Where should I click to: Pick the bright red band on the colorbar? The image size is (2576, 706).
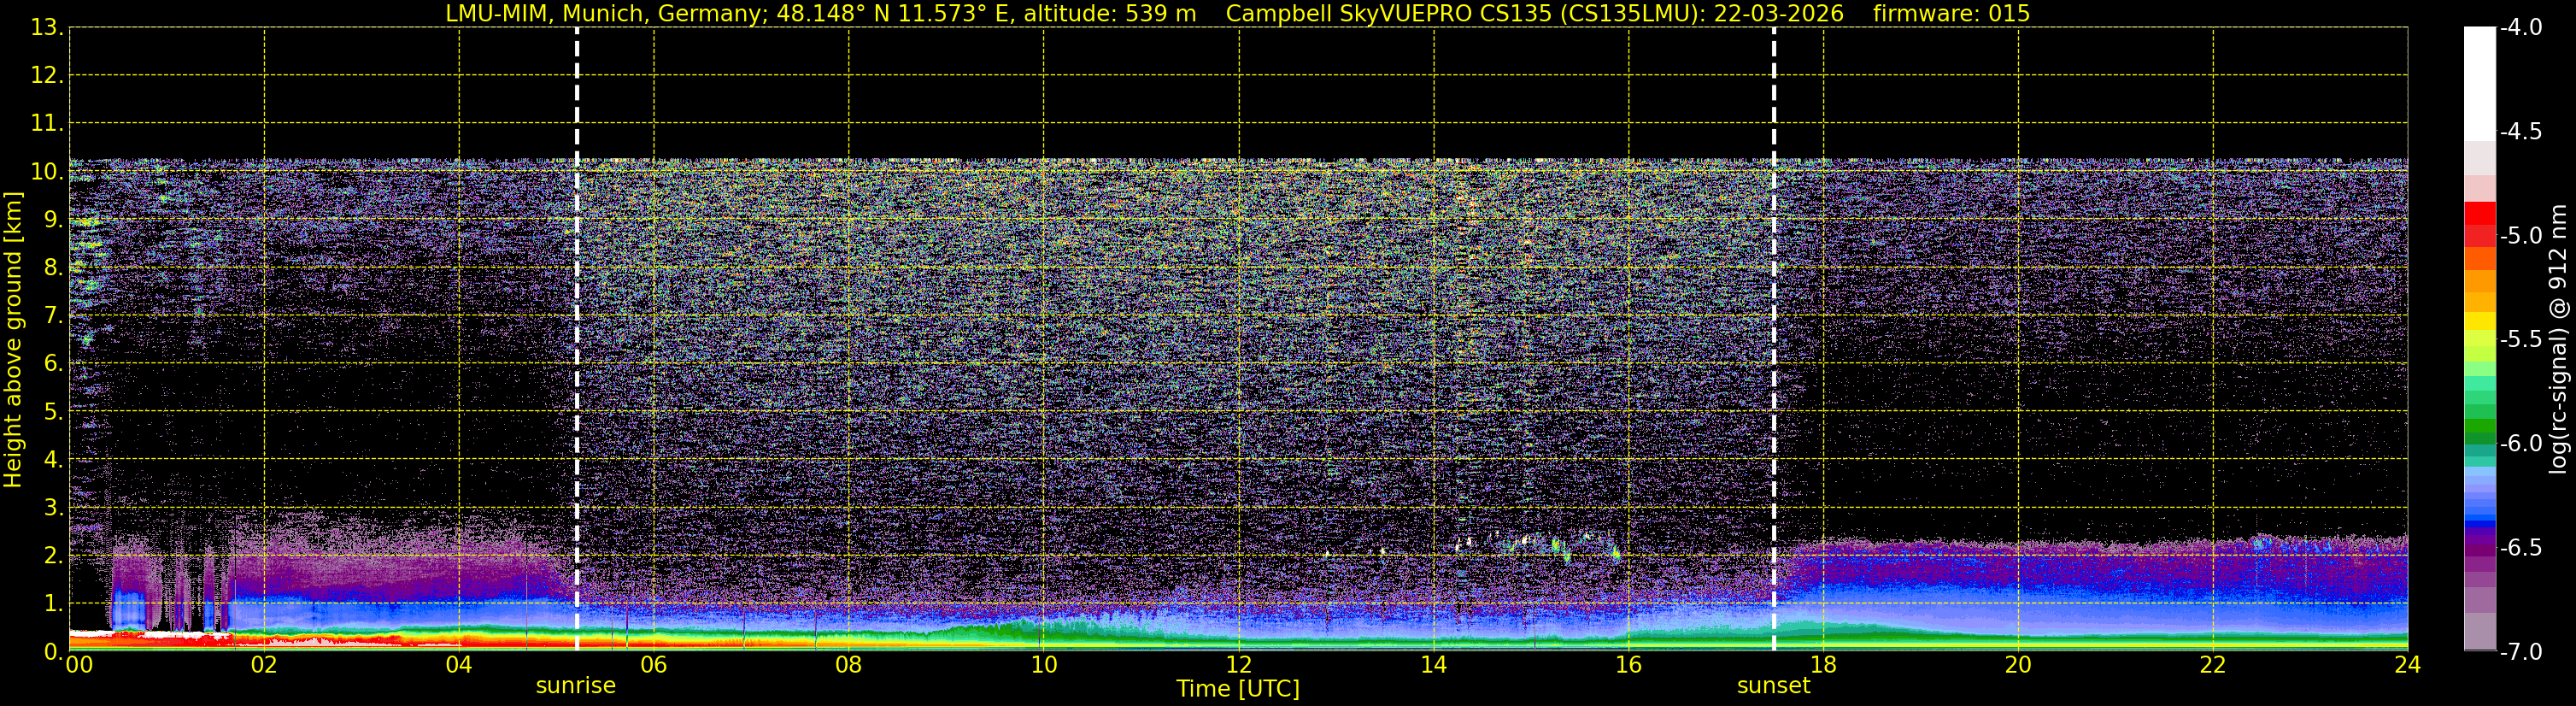[2479, 214]
